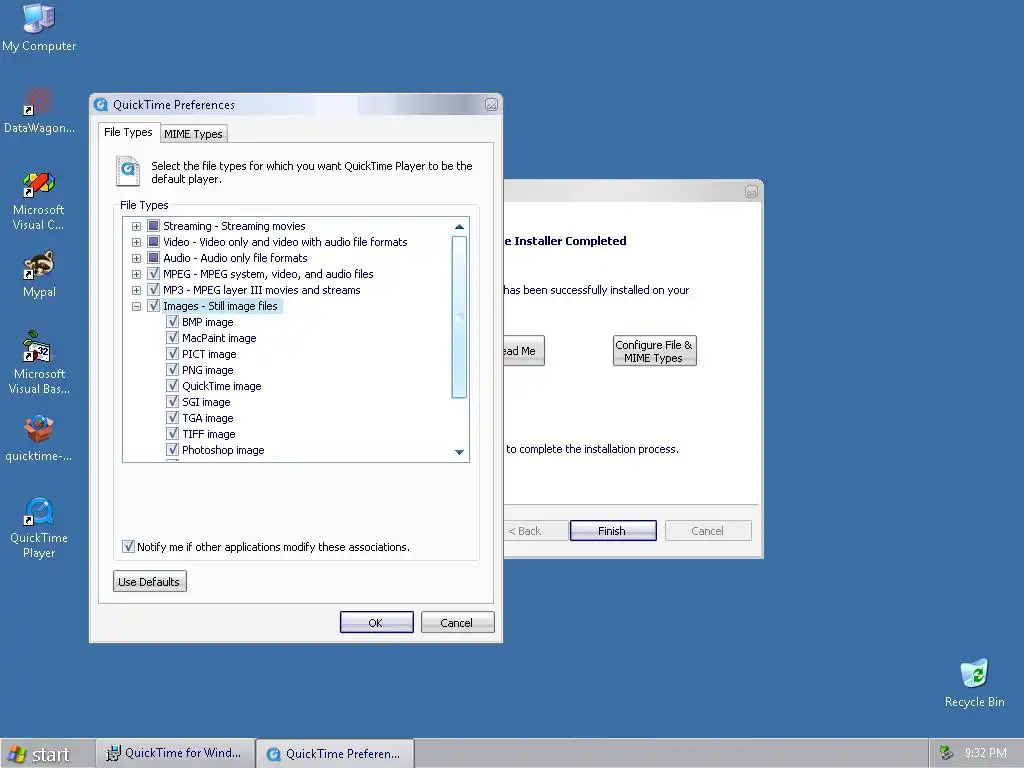
Task: Switch to the MIME Types tab
Action: point(193,134)
